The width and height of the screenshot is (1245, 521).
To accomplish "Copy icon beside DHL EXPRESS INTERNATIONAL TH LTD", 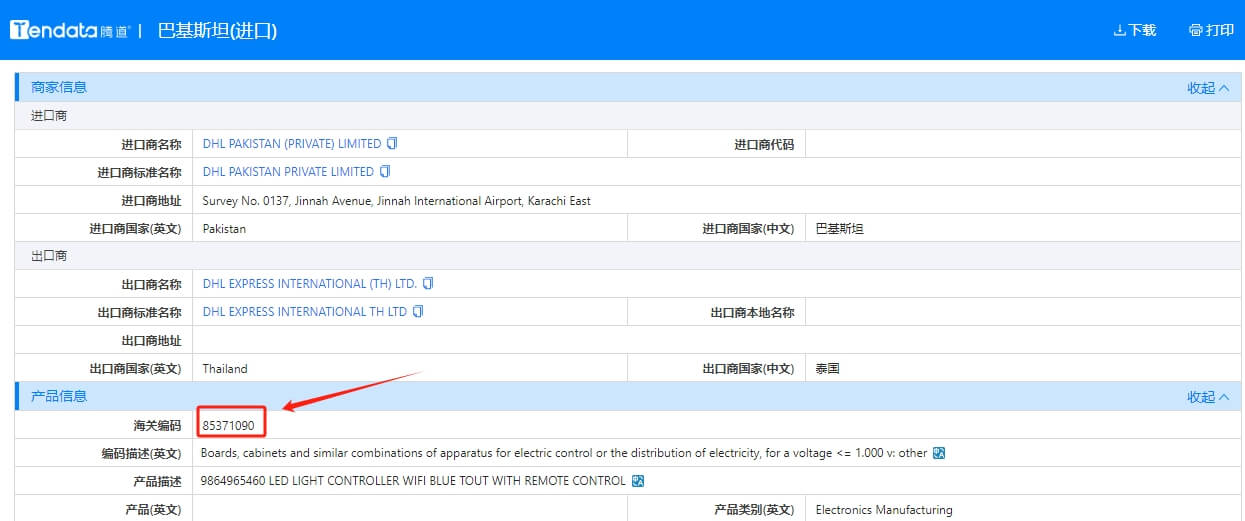I will pyautogui.click(x=418, y=312).
